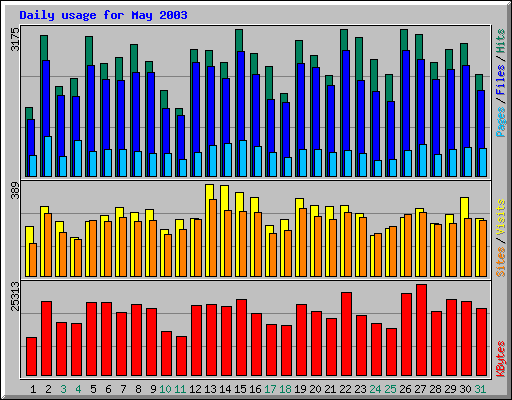Screen dimensions: 512x400
Task: Click the red KBytes bar for day 22
Action: 346,334
